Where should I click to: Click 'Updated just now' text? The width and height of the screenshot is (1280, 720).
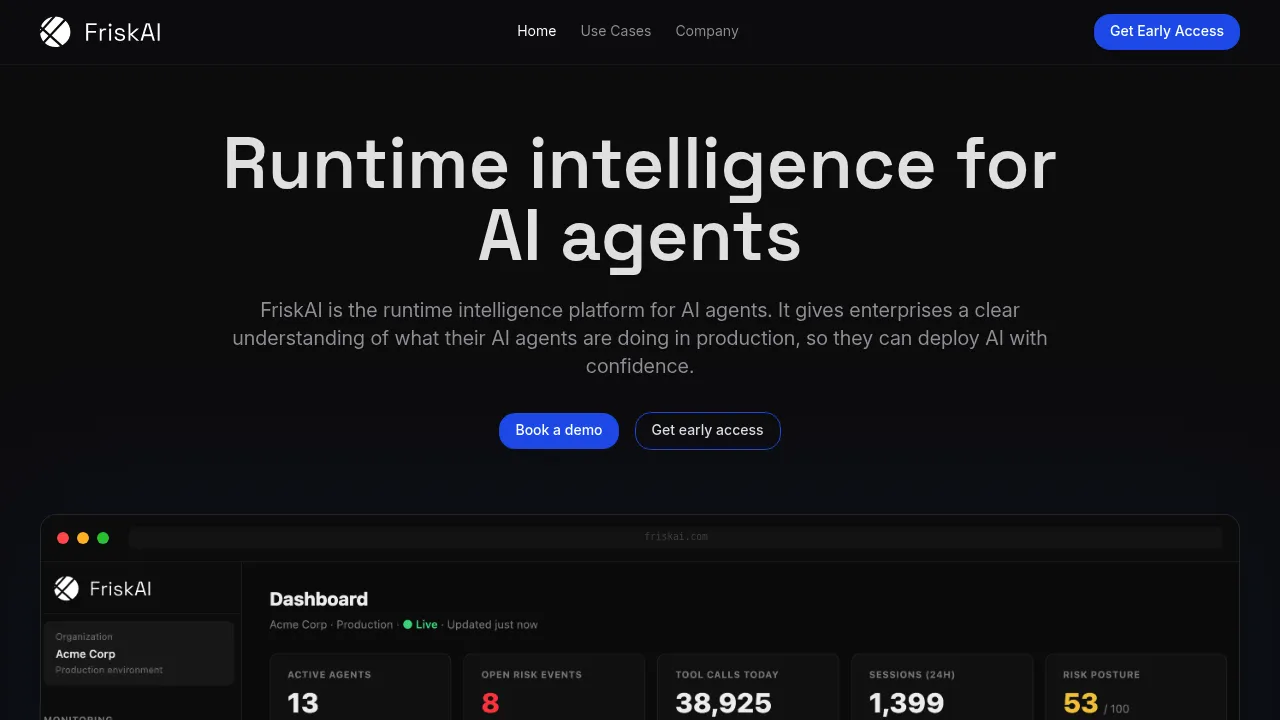[492, 624]
